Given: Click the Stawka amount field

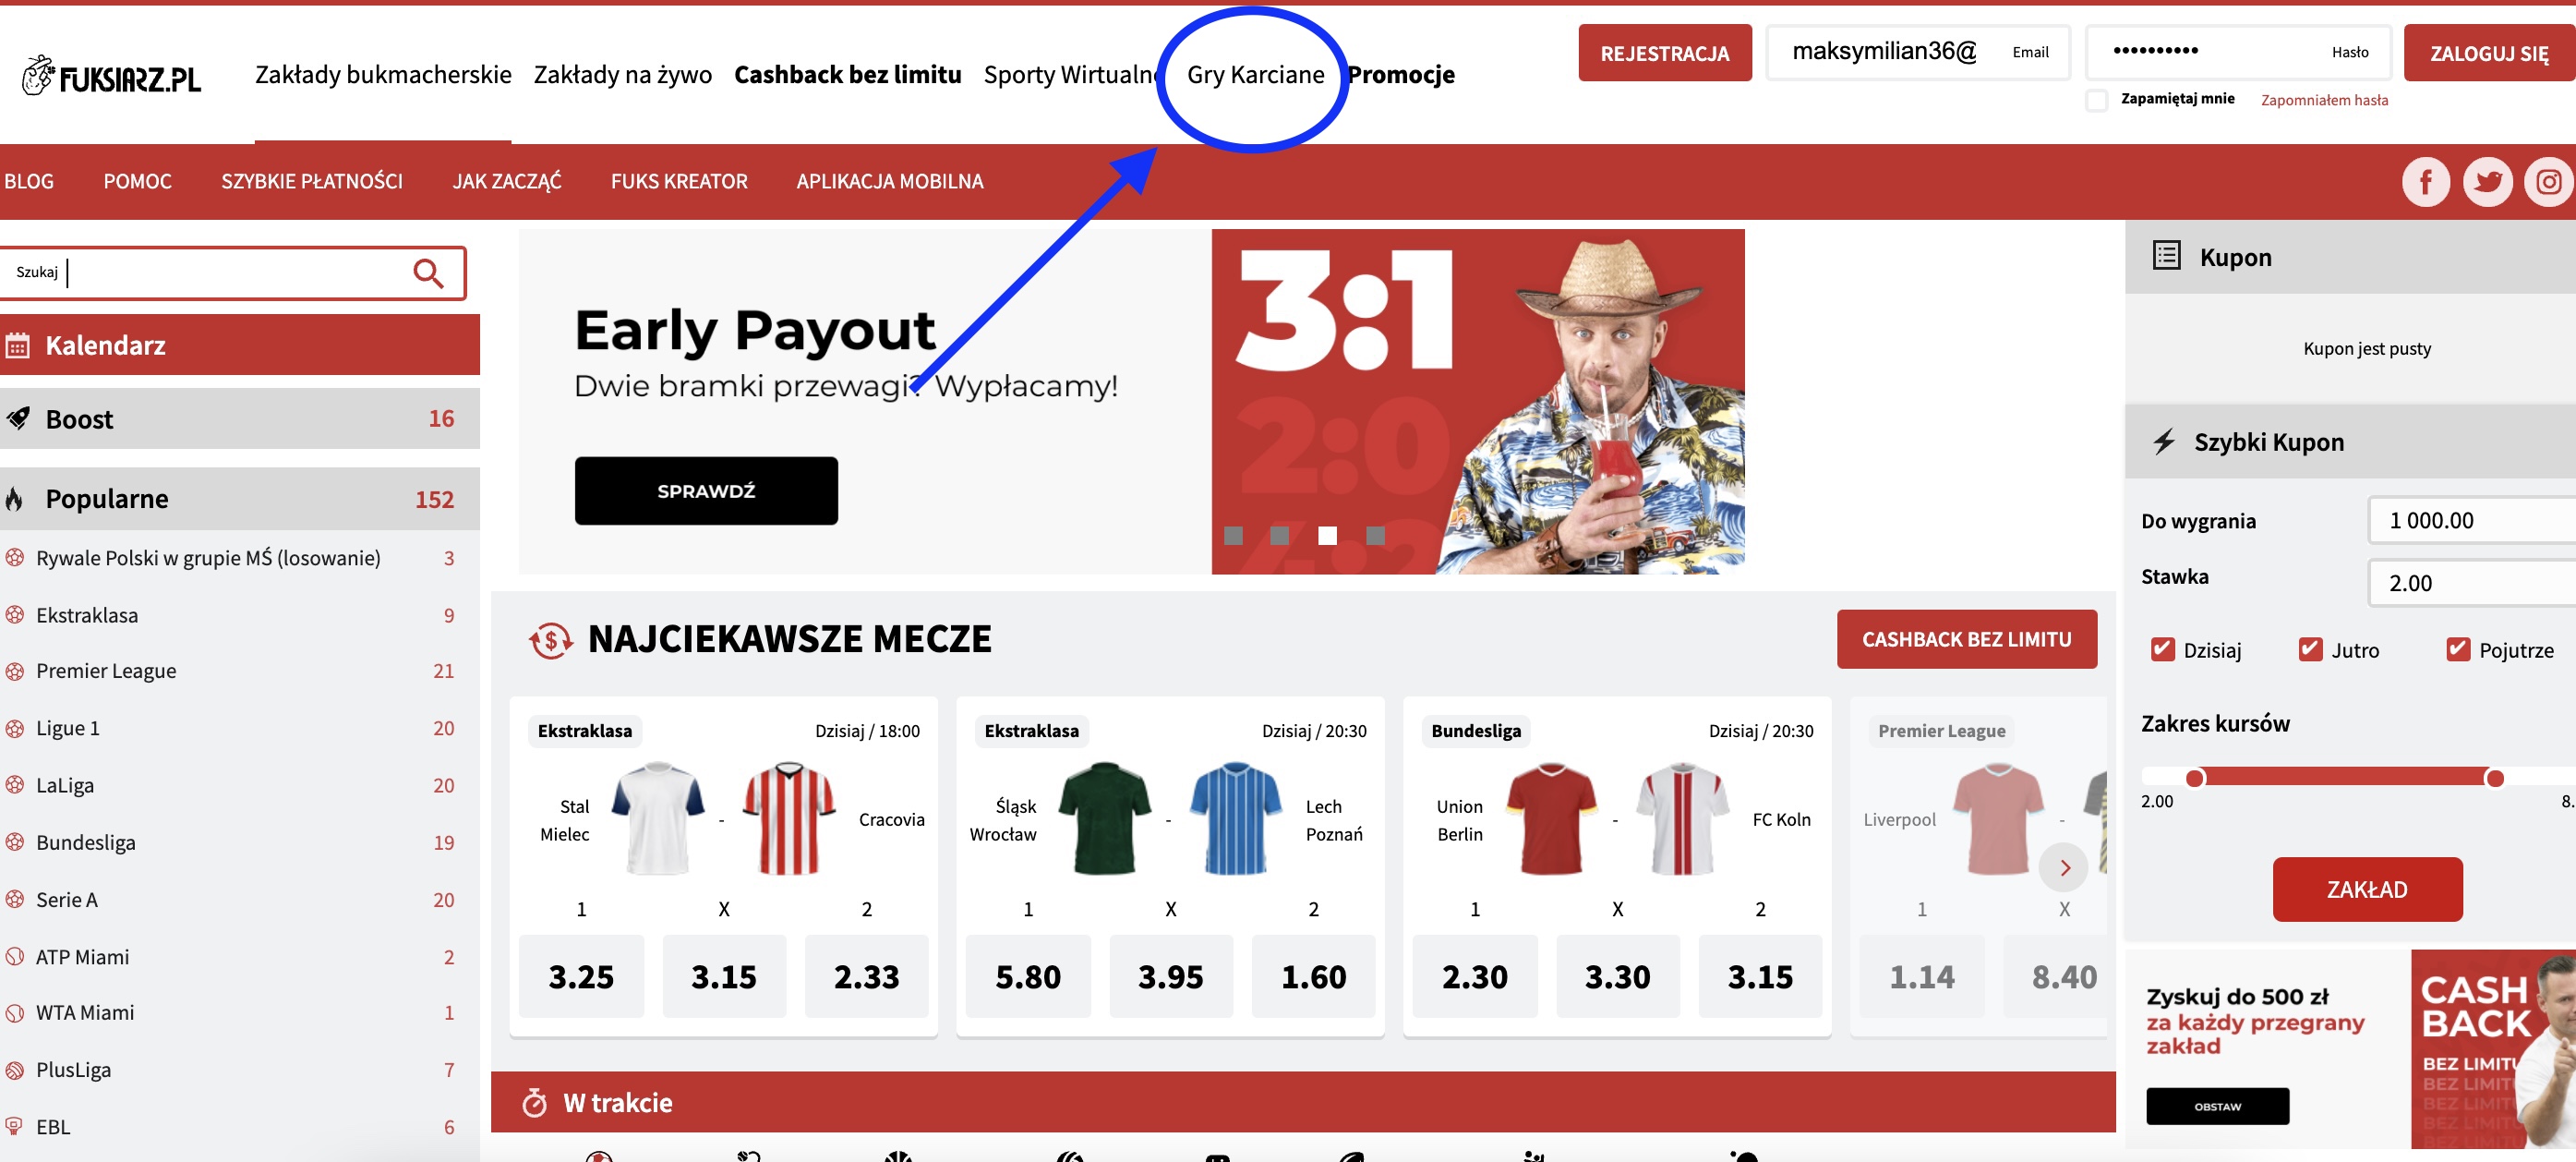Looking at the screenshot, I should click(2471, 583).
